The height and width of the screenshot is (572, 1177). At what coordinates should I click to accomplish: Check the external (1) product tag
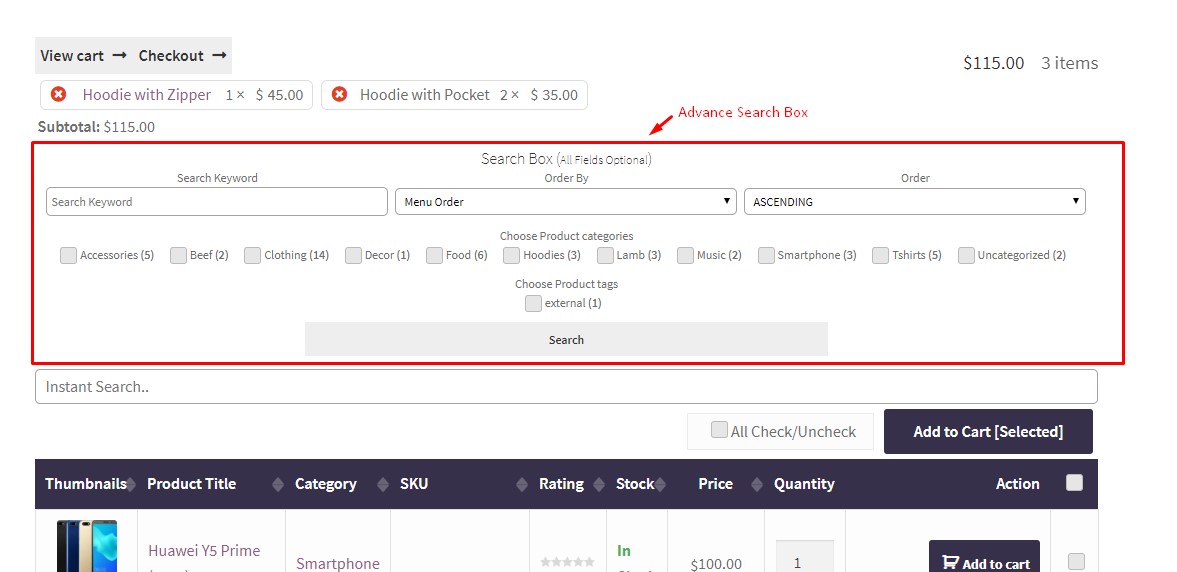533,303
